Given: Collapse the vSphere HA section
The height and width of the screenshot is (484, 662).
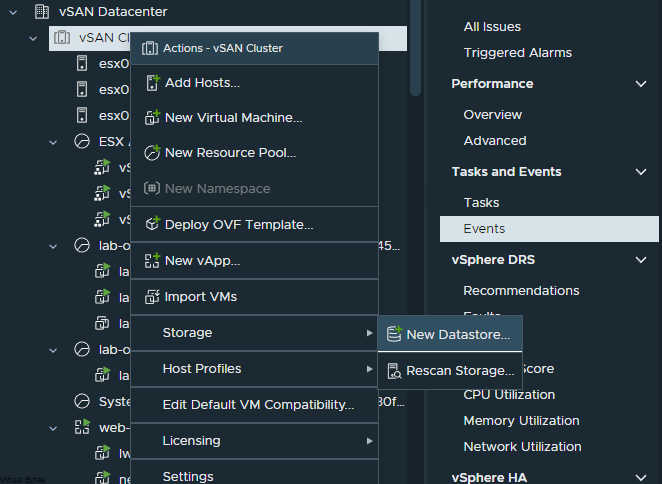Looking at the screenshot, I should 641,478.
